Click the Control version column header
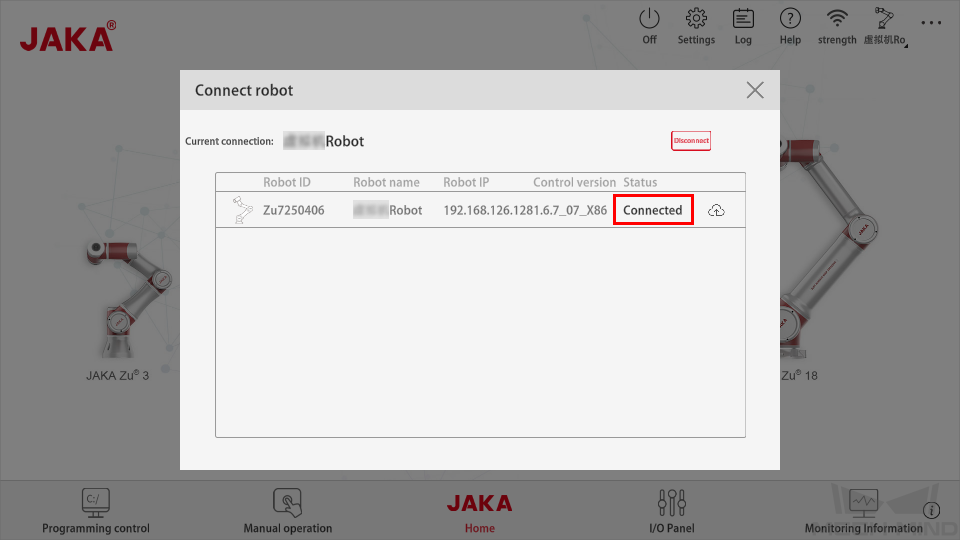 574,182
